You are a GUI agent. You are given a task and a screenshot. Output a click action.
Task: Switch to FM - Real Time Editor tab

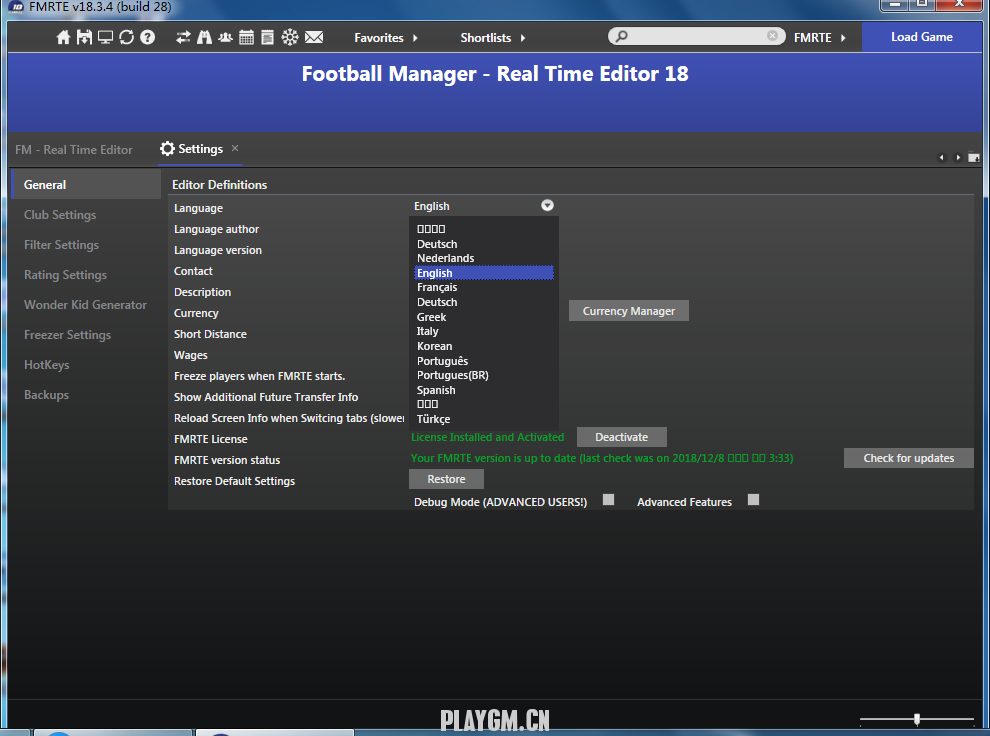coord(74,150)
